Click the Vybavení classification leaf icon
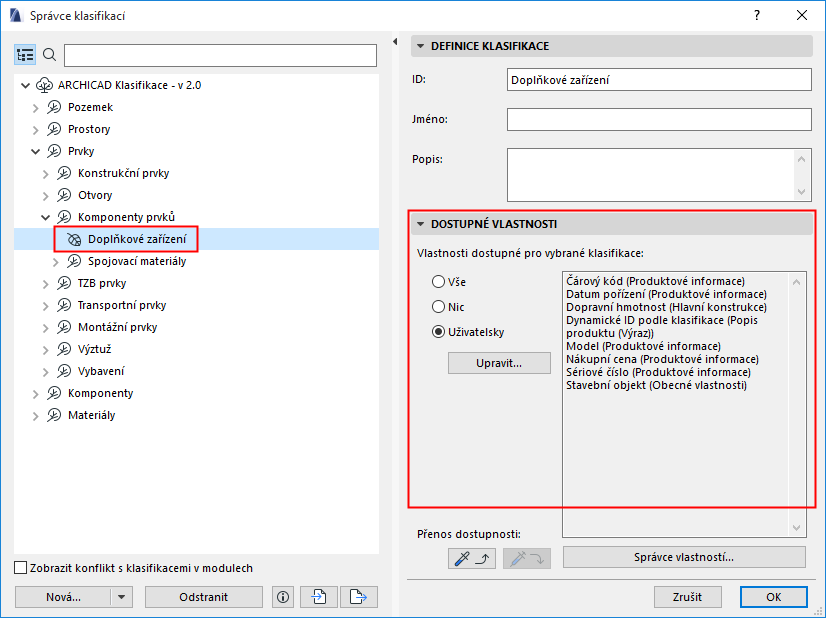Screen dimensions: 826x618 tap(64, 371)
